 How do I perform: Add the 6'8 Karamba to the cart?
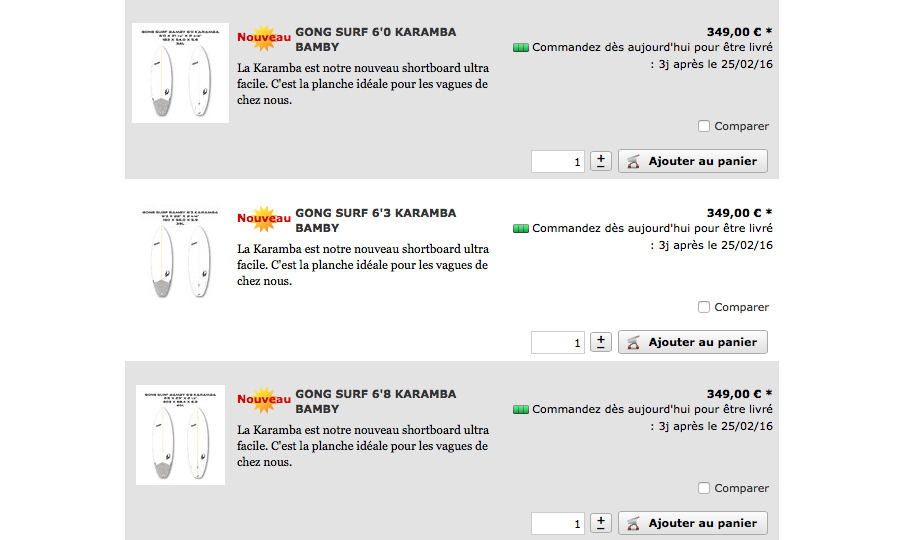coord(693,523)
